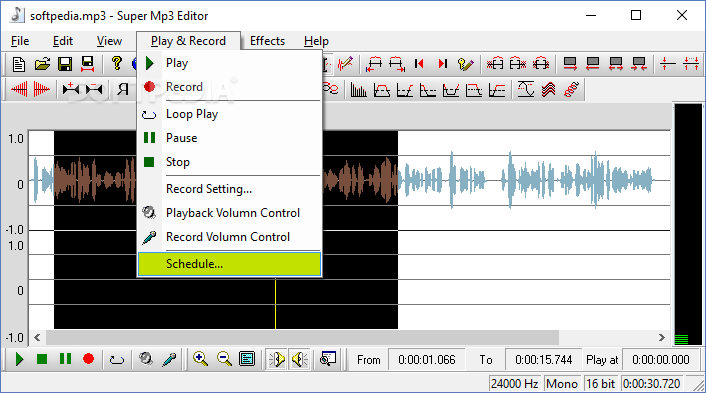Click the red waveform pencil edit icon
Screen dimensions: 706x393
345,64
